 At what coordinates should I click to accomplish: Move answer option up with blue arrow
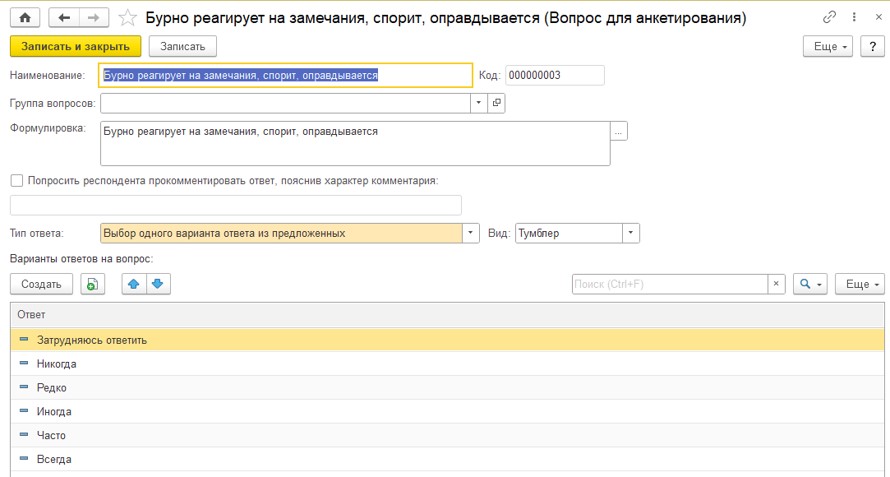(134, 284)
